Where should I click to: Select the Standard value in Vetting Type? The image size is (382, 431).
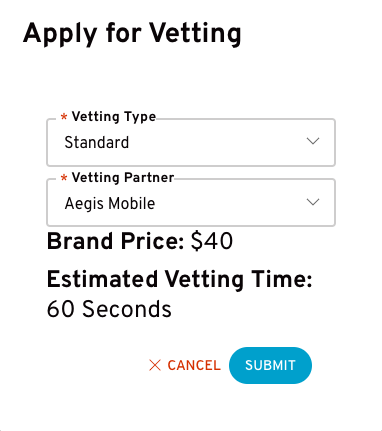click(x=97, y=142)
